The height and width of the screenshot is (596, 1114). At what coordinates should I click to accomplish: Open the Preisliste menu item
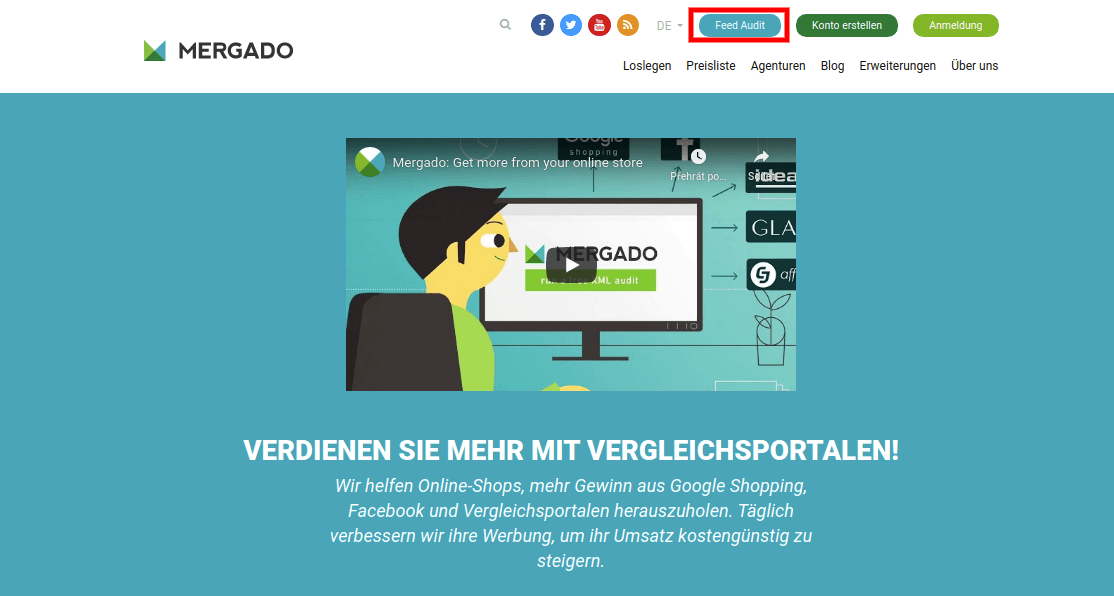(x=710, y=65)
